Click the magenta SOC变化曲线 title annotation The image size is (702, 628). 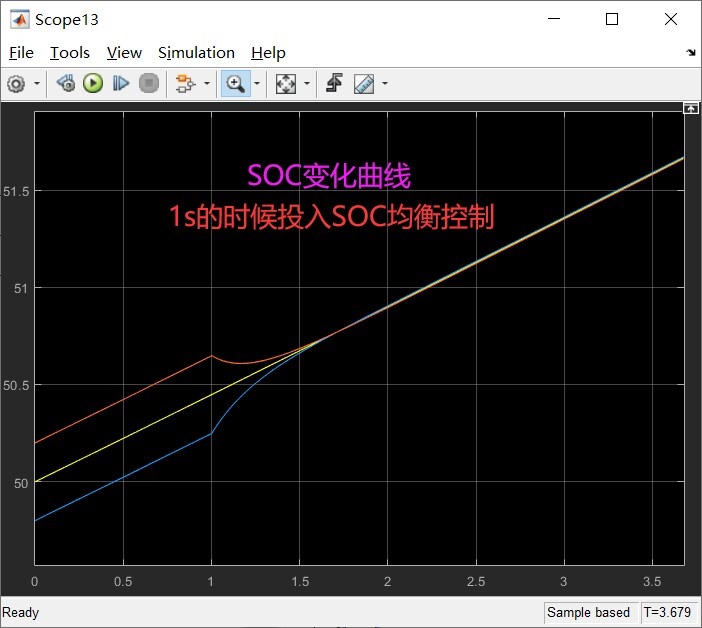click(x=329, y=175)
